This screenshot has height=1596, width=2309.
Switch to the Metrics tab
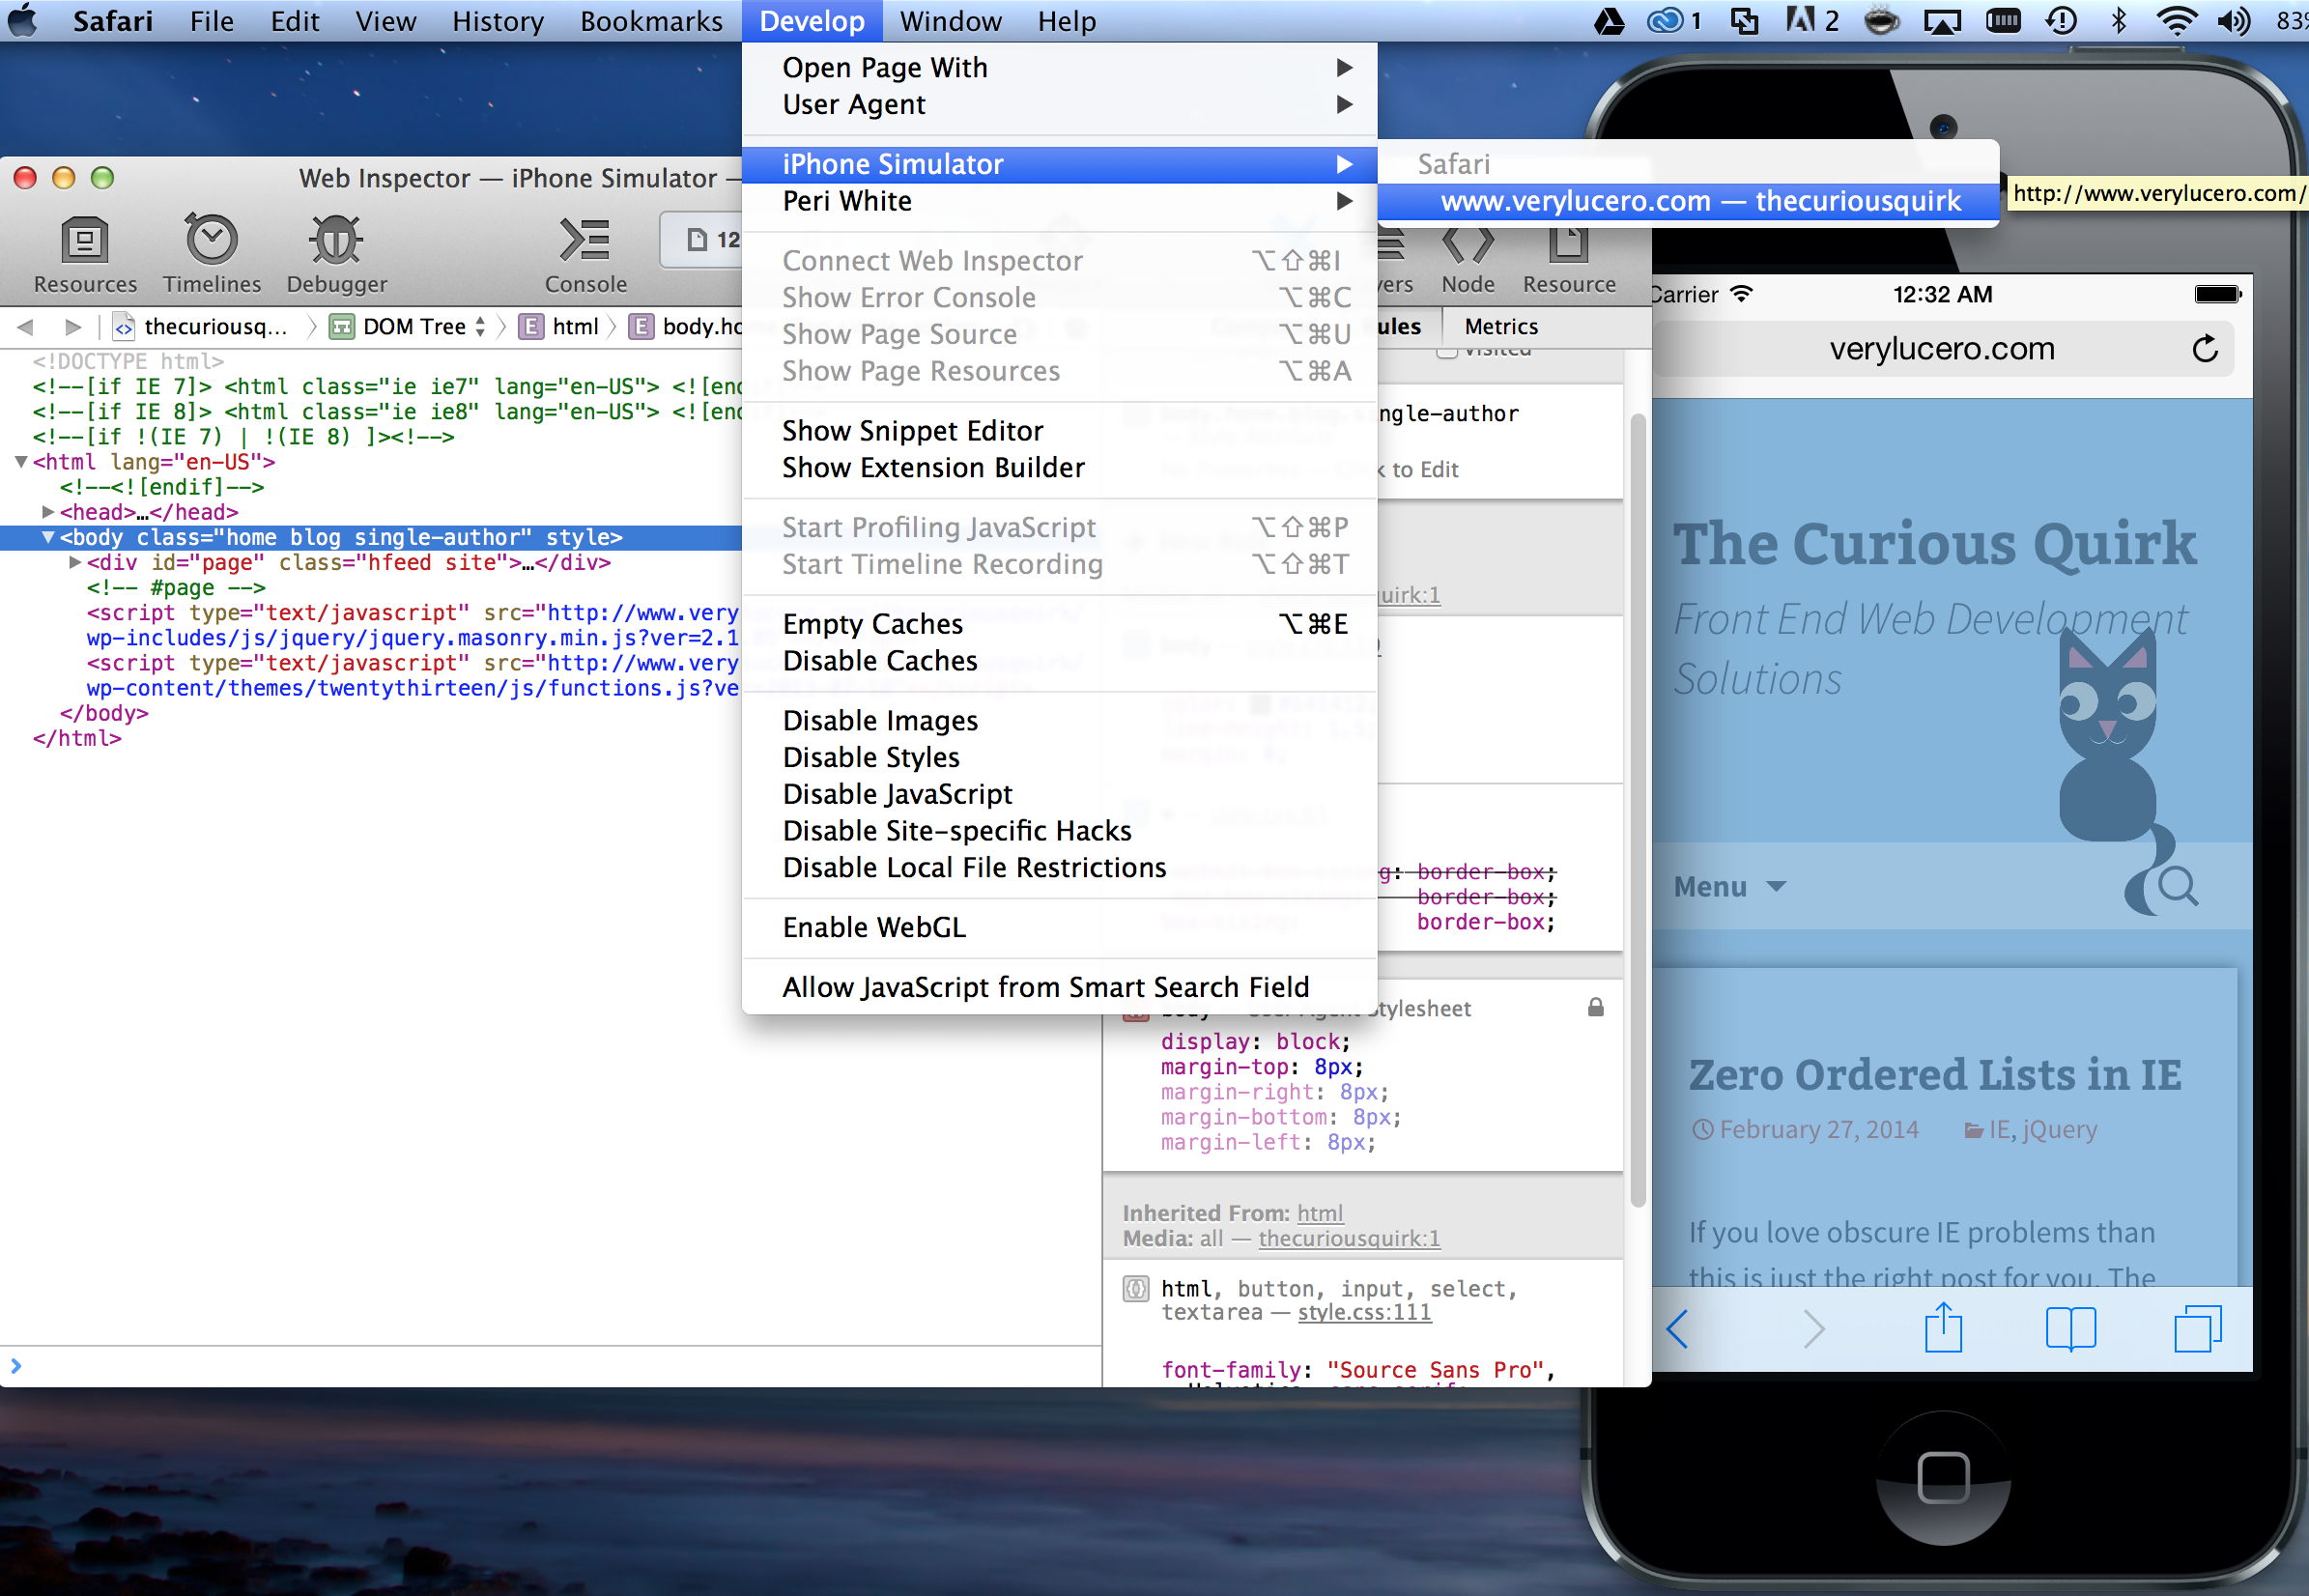pyautogui.click(x=1500, y=326)
